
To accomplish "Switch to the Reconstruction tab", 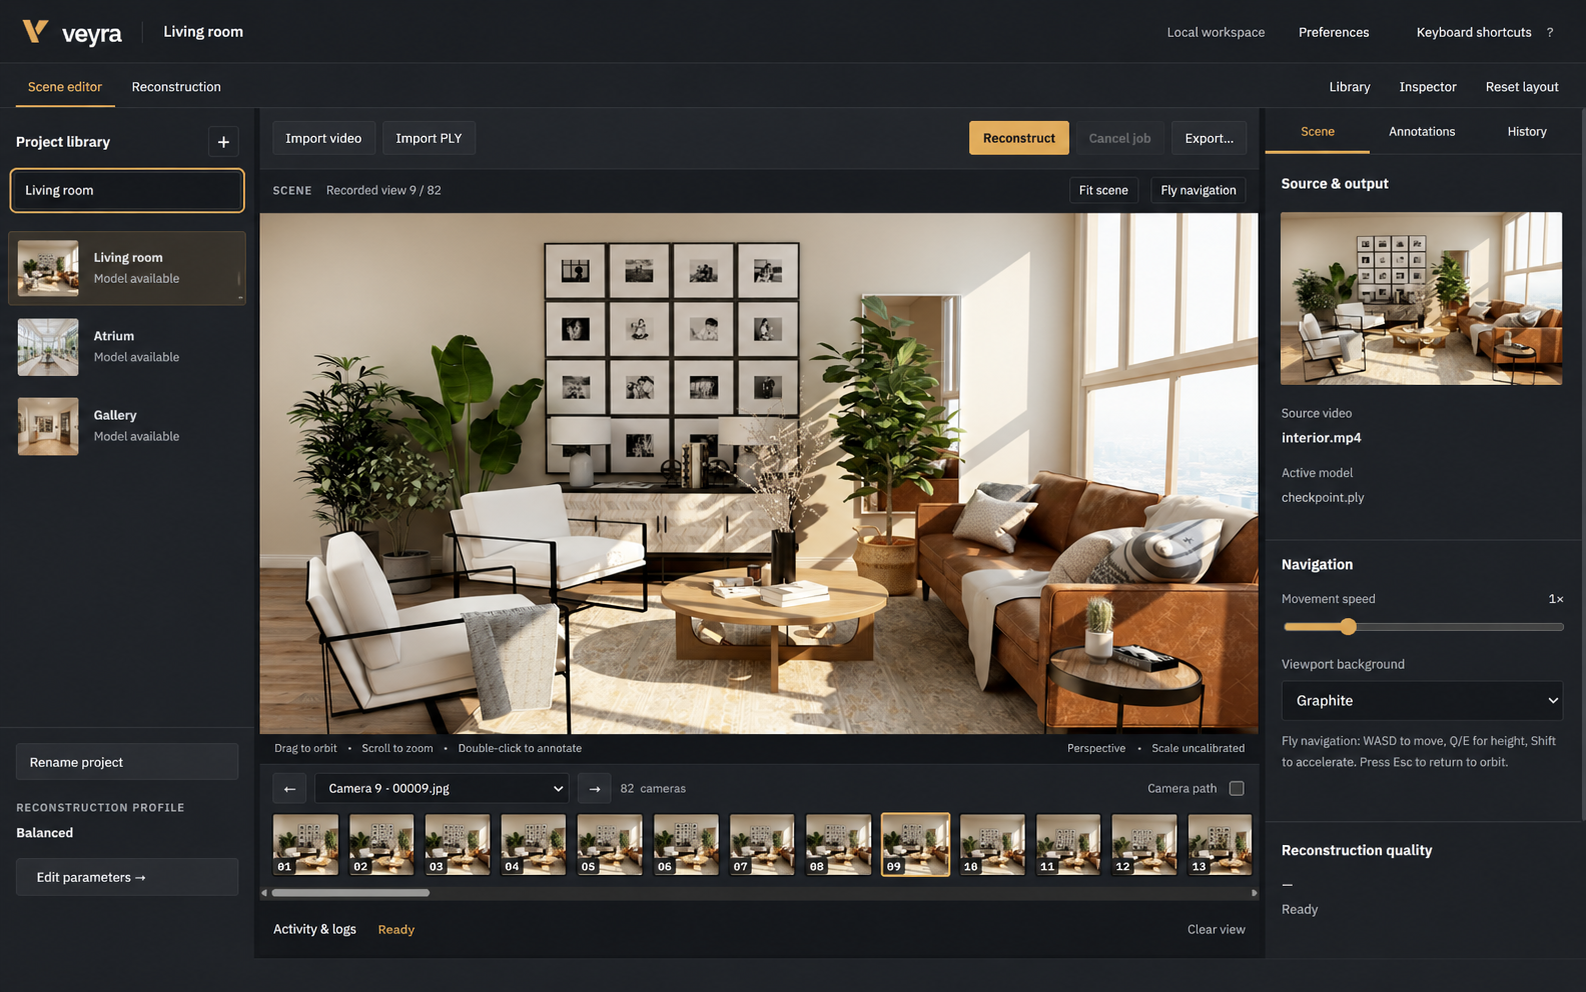I will pyautogui.click(x=176, y=87).
